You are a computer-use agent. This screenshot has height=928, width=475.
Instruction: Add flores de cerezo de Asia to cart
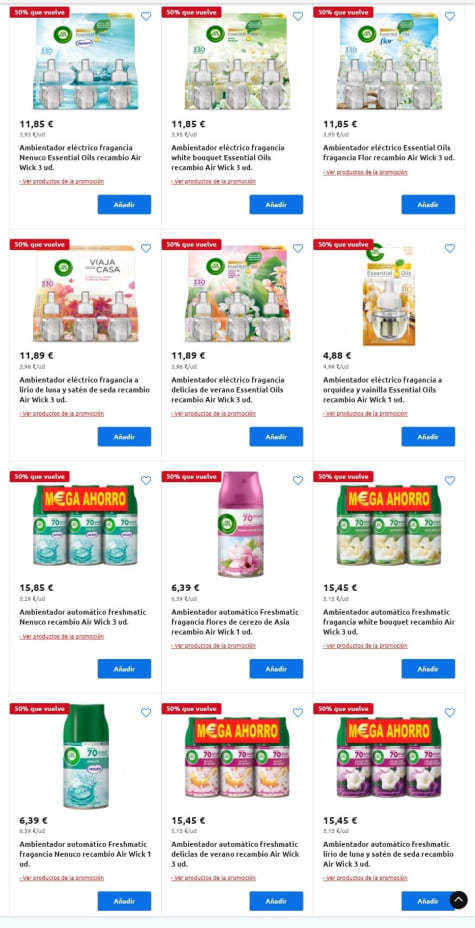pyautogui.click(x=276, y=668)
